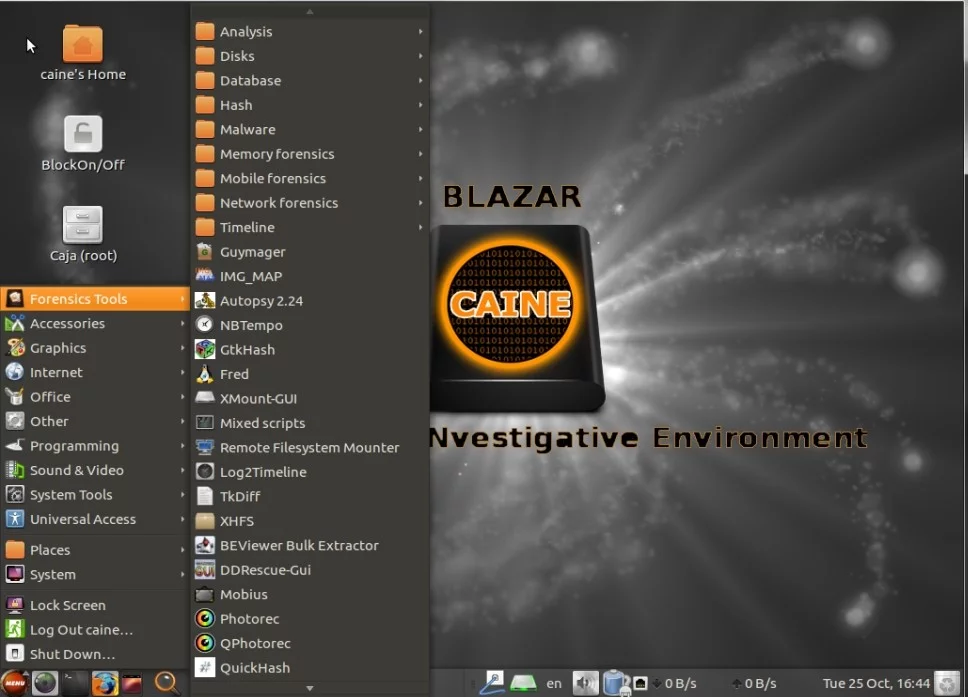Open the BEViewer Bulk Extractor

coord(298,546)
